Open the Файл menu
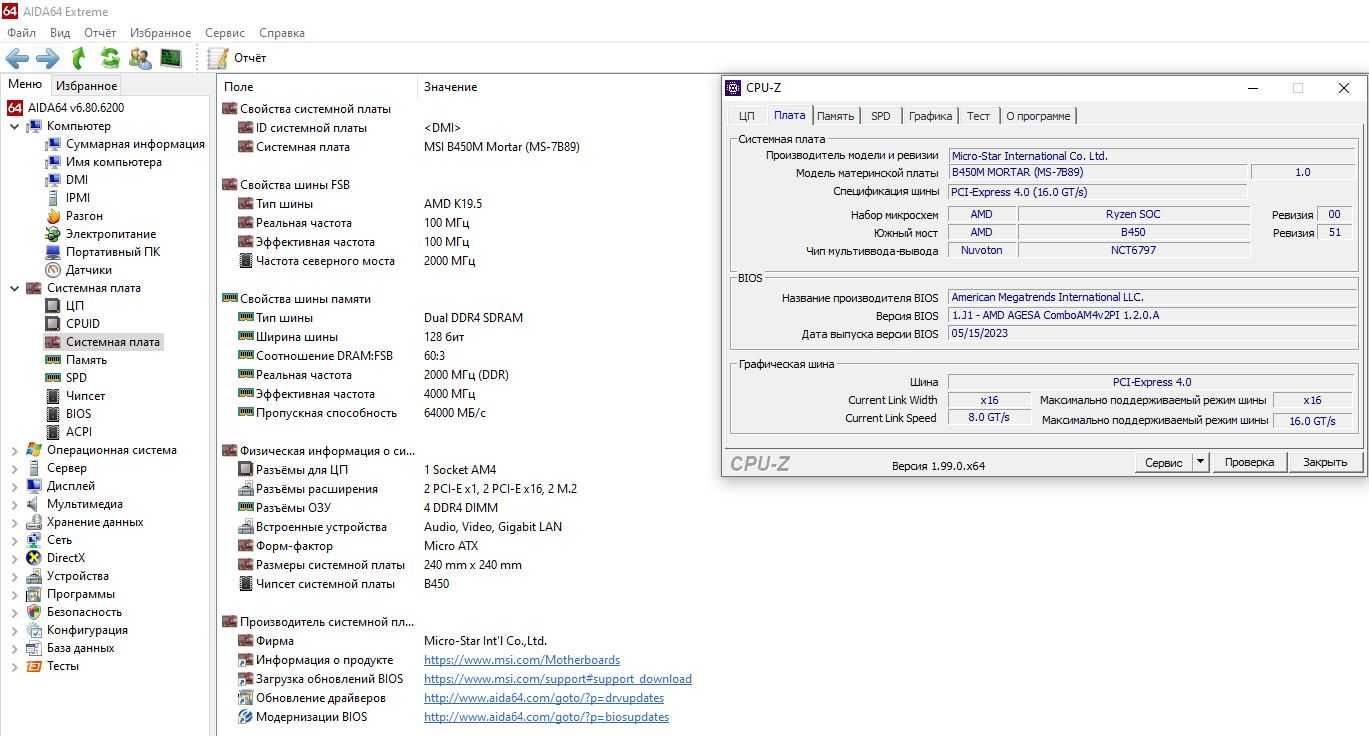1369x736 pixels. [x=21, y=33]
